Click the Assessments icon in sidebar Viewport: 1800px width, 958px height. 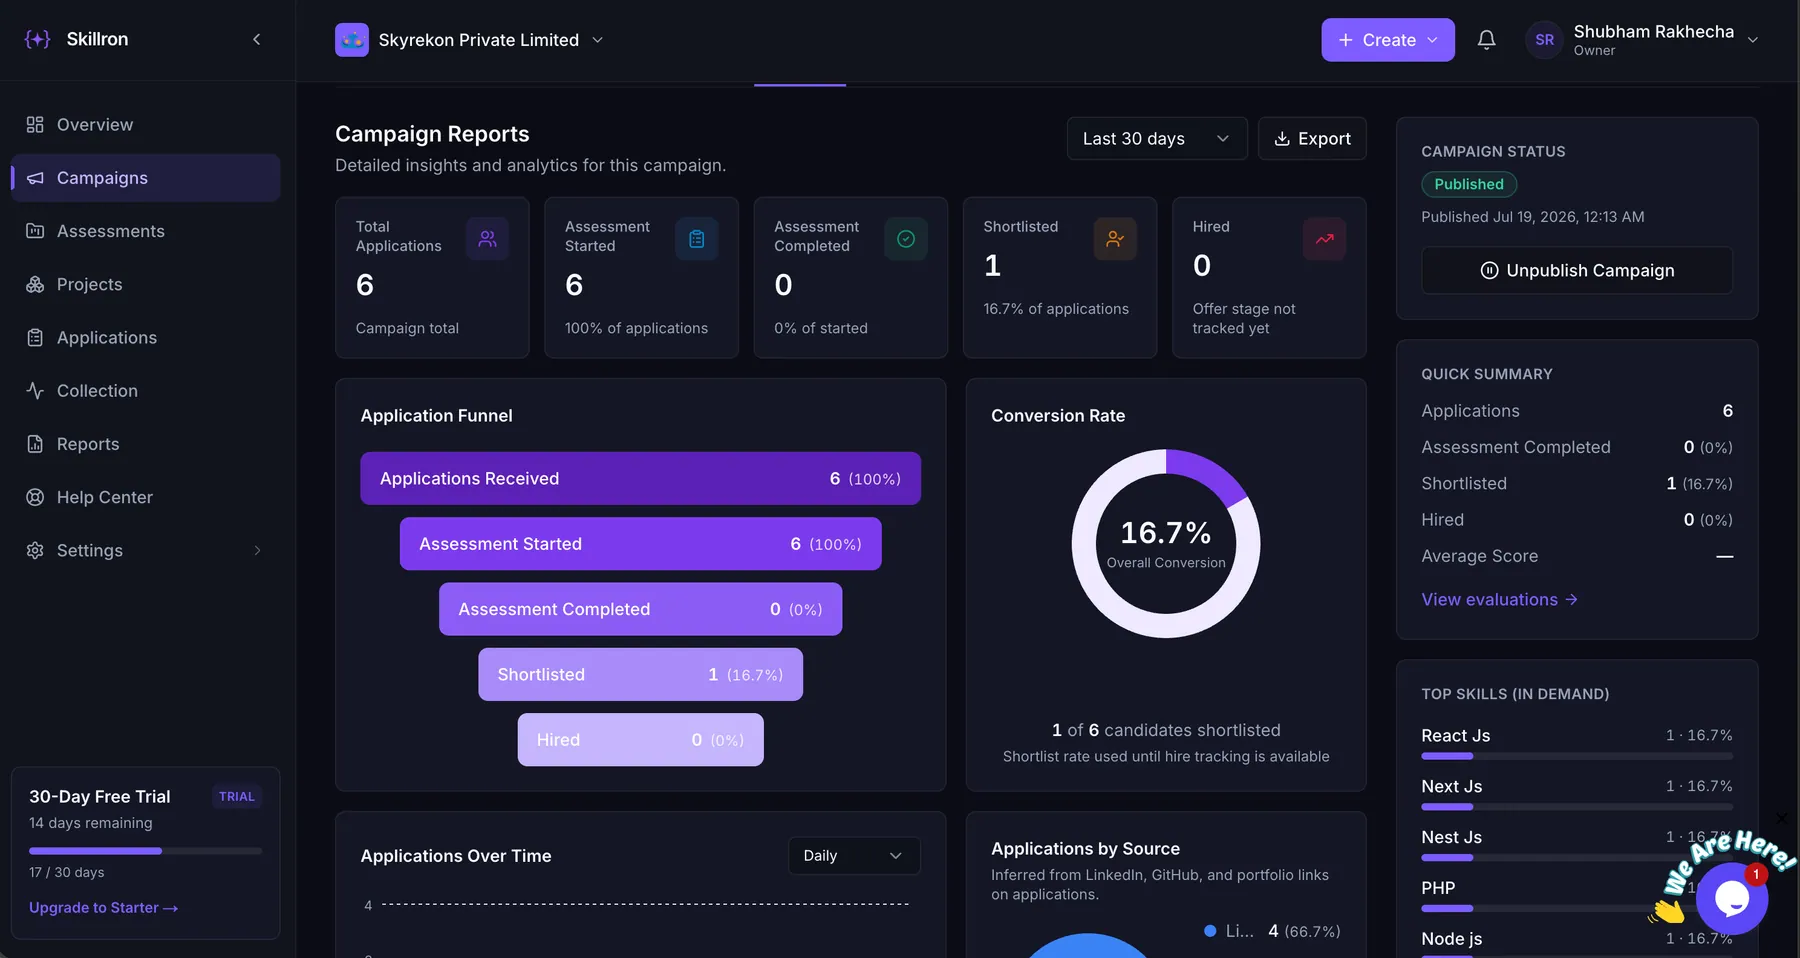point(35,231)
